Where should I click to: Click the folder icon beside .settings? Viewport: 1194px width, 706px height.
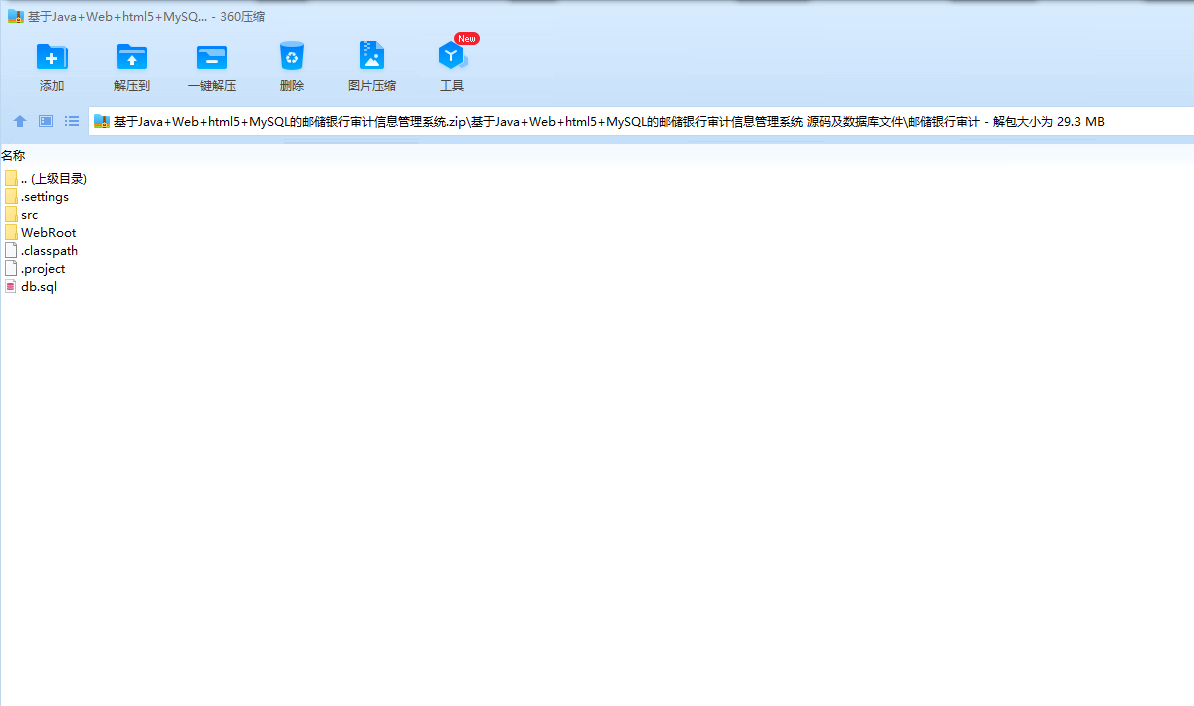pyautogui.click(x=11, y=196)
